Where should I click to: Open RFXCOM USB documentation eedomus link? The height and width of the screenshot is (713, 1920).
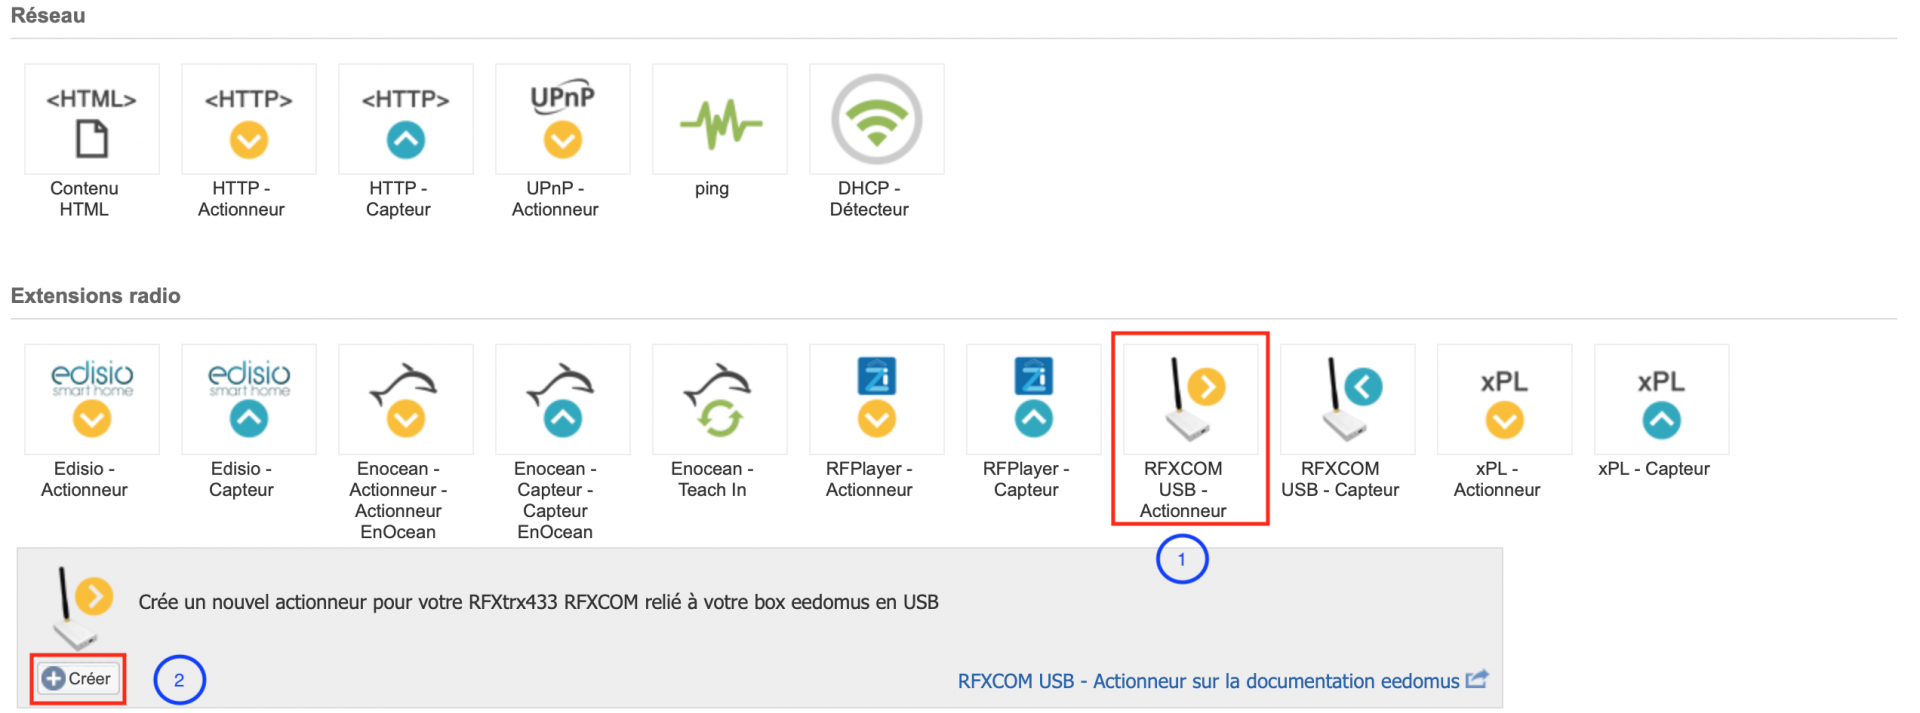1208,681
